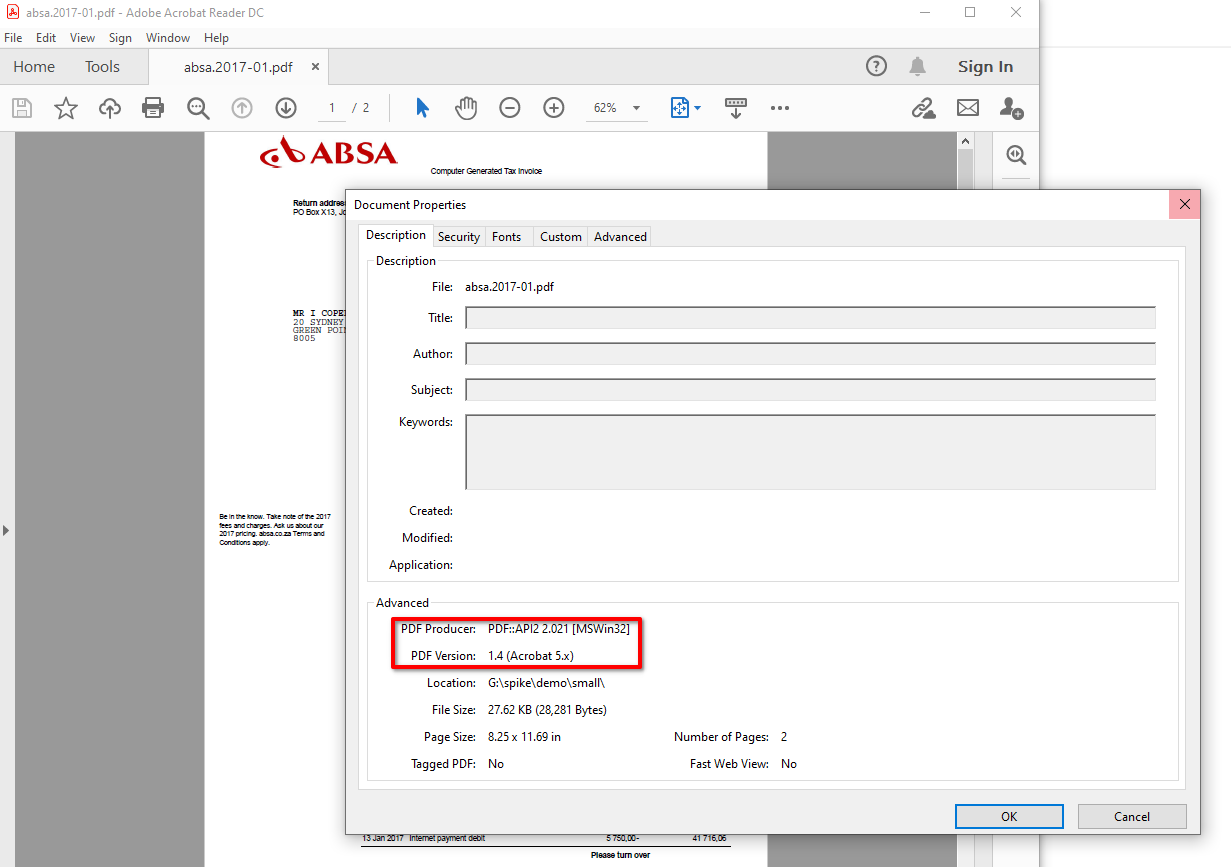1231x867 pixels.
Task: Select the Hand pan tool
Action: click(x=466, y=108)
